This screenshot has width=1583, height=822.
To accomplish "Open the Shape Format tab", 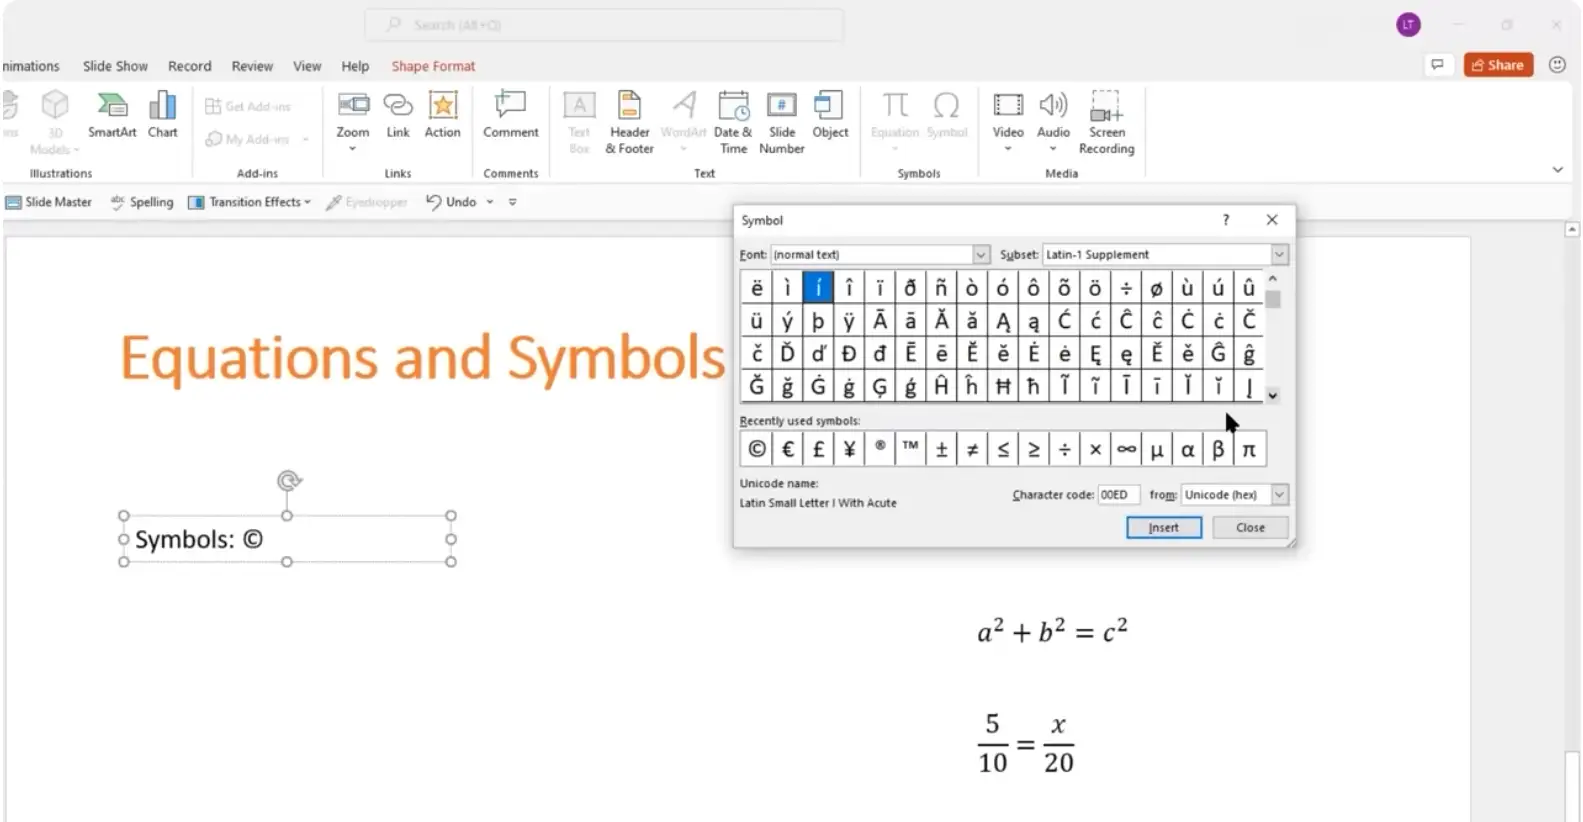I will (x=433, y=66).
